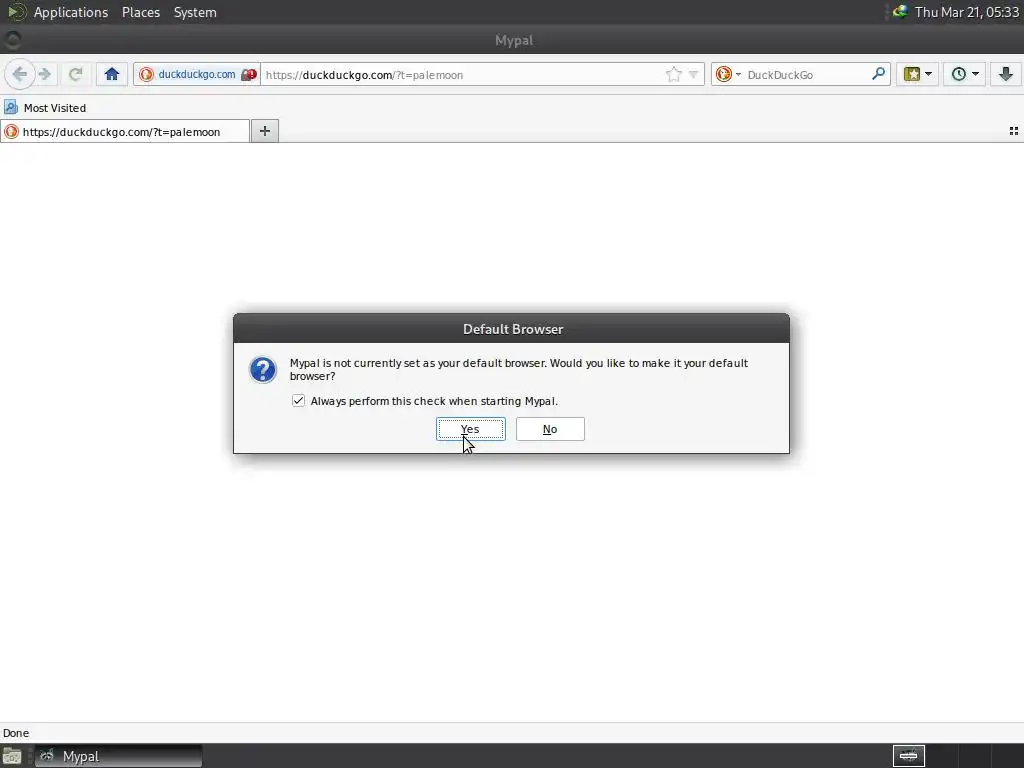The image size is (1024, 768).
Task: Open the Places menu
Action: (141, 12)
